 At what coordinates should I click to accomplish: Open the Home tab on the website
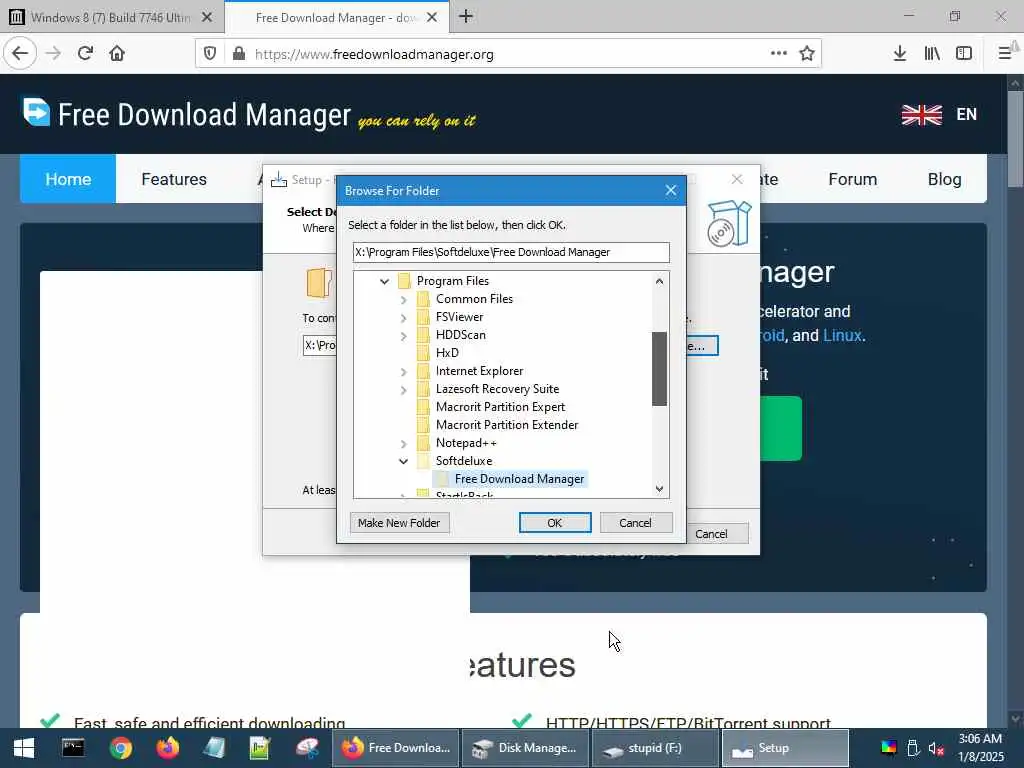(x=68, y=179)
